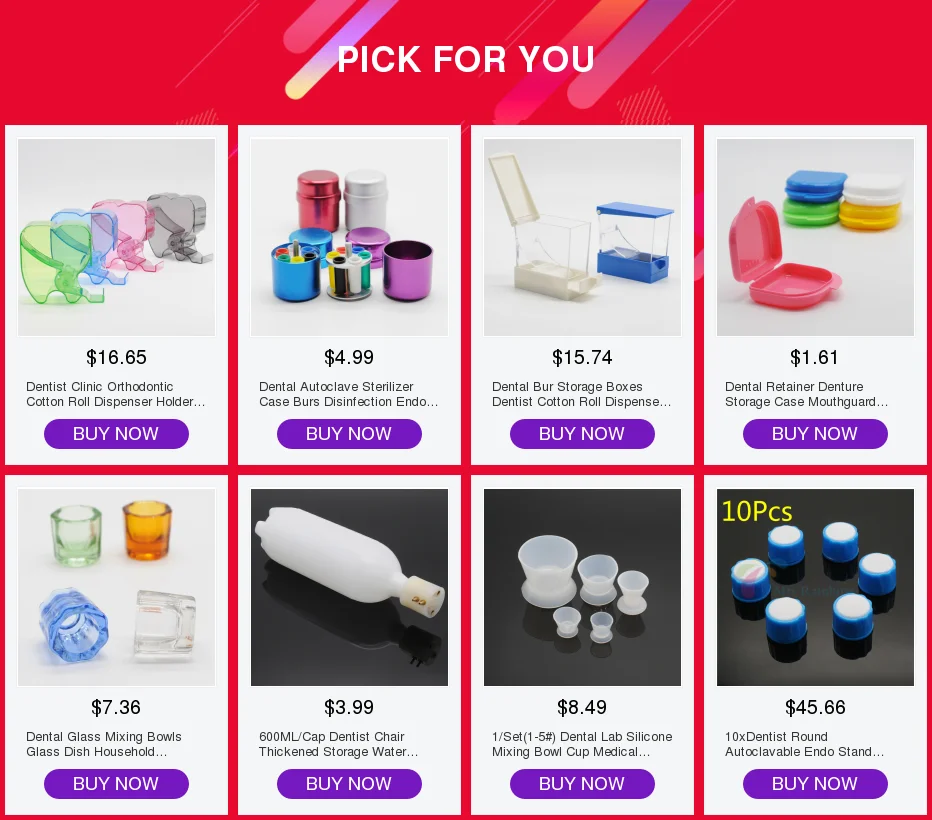Open the bur storage boxes image
This screenshot has height=820, width=932.
[x=582, y=237]
